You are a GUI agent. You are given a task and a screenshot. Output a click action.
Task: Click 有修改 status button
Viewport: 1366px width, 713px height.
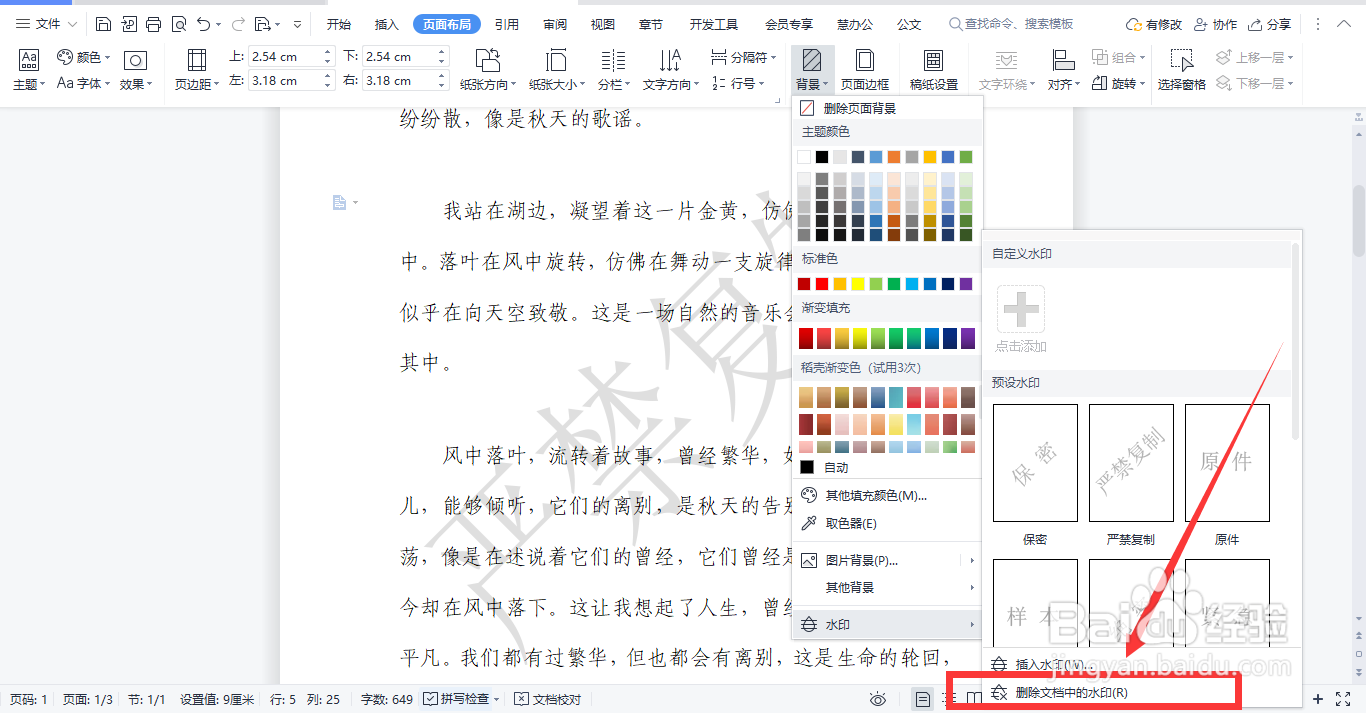pos(1154,24)
